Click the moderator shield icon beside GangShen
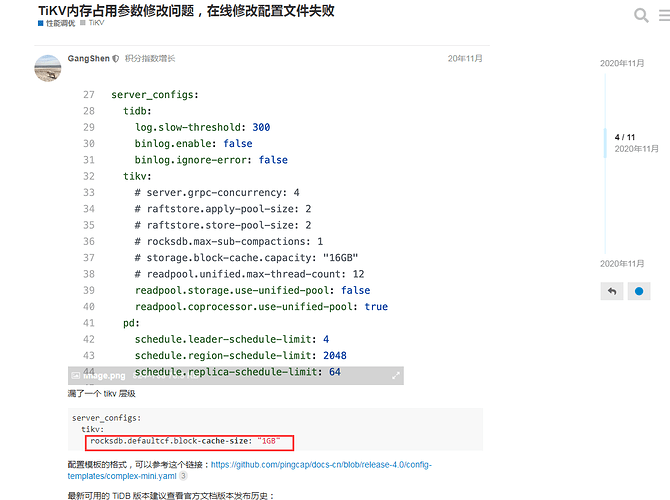This screenshot has height=500, width=670. coord(116,59)
